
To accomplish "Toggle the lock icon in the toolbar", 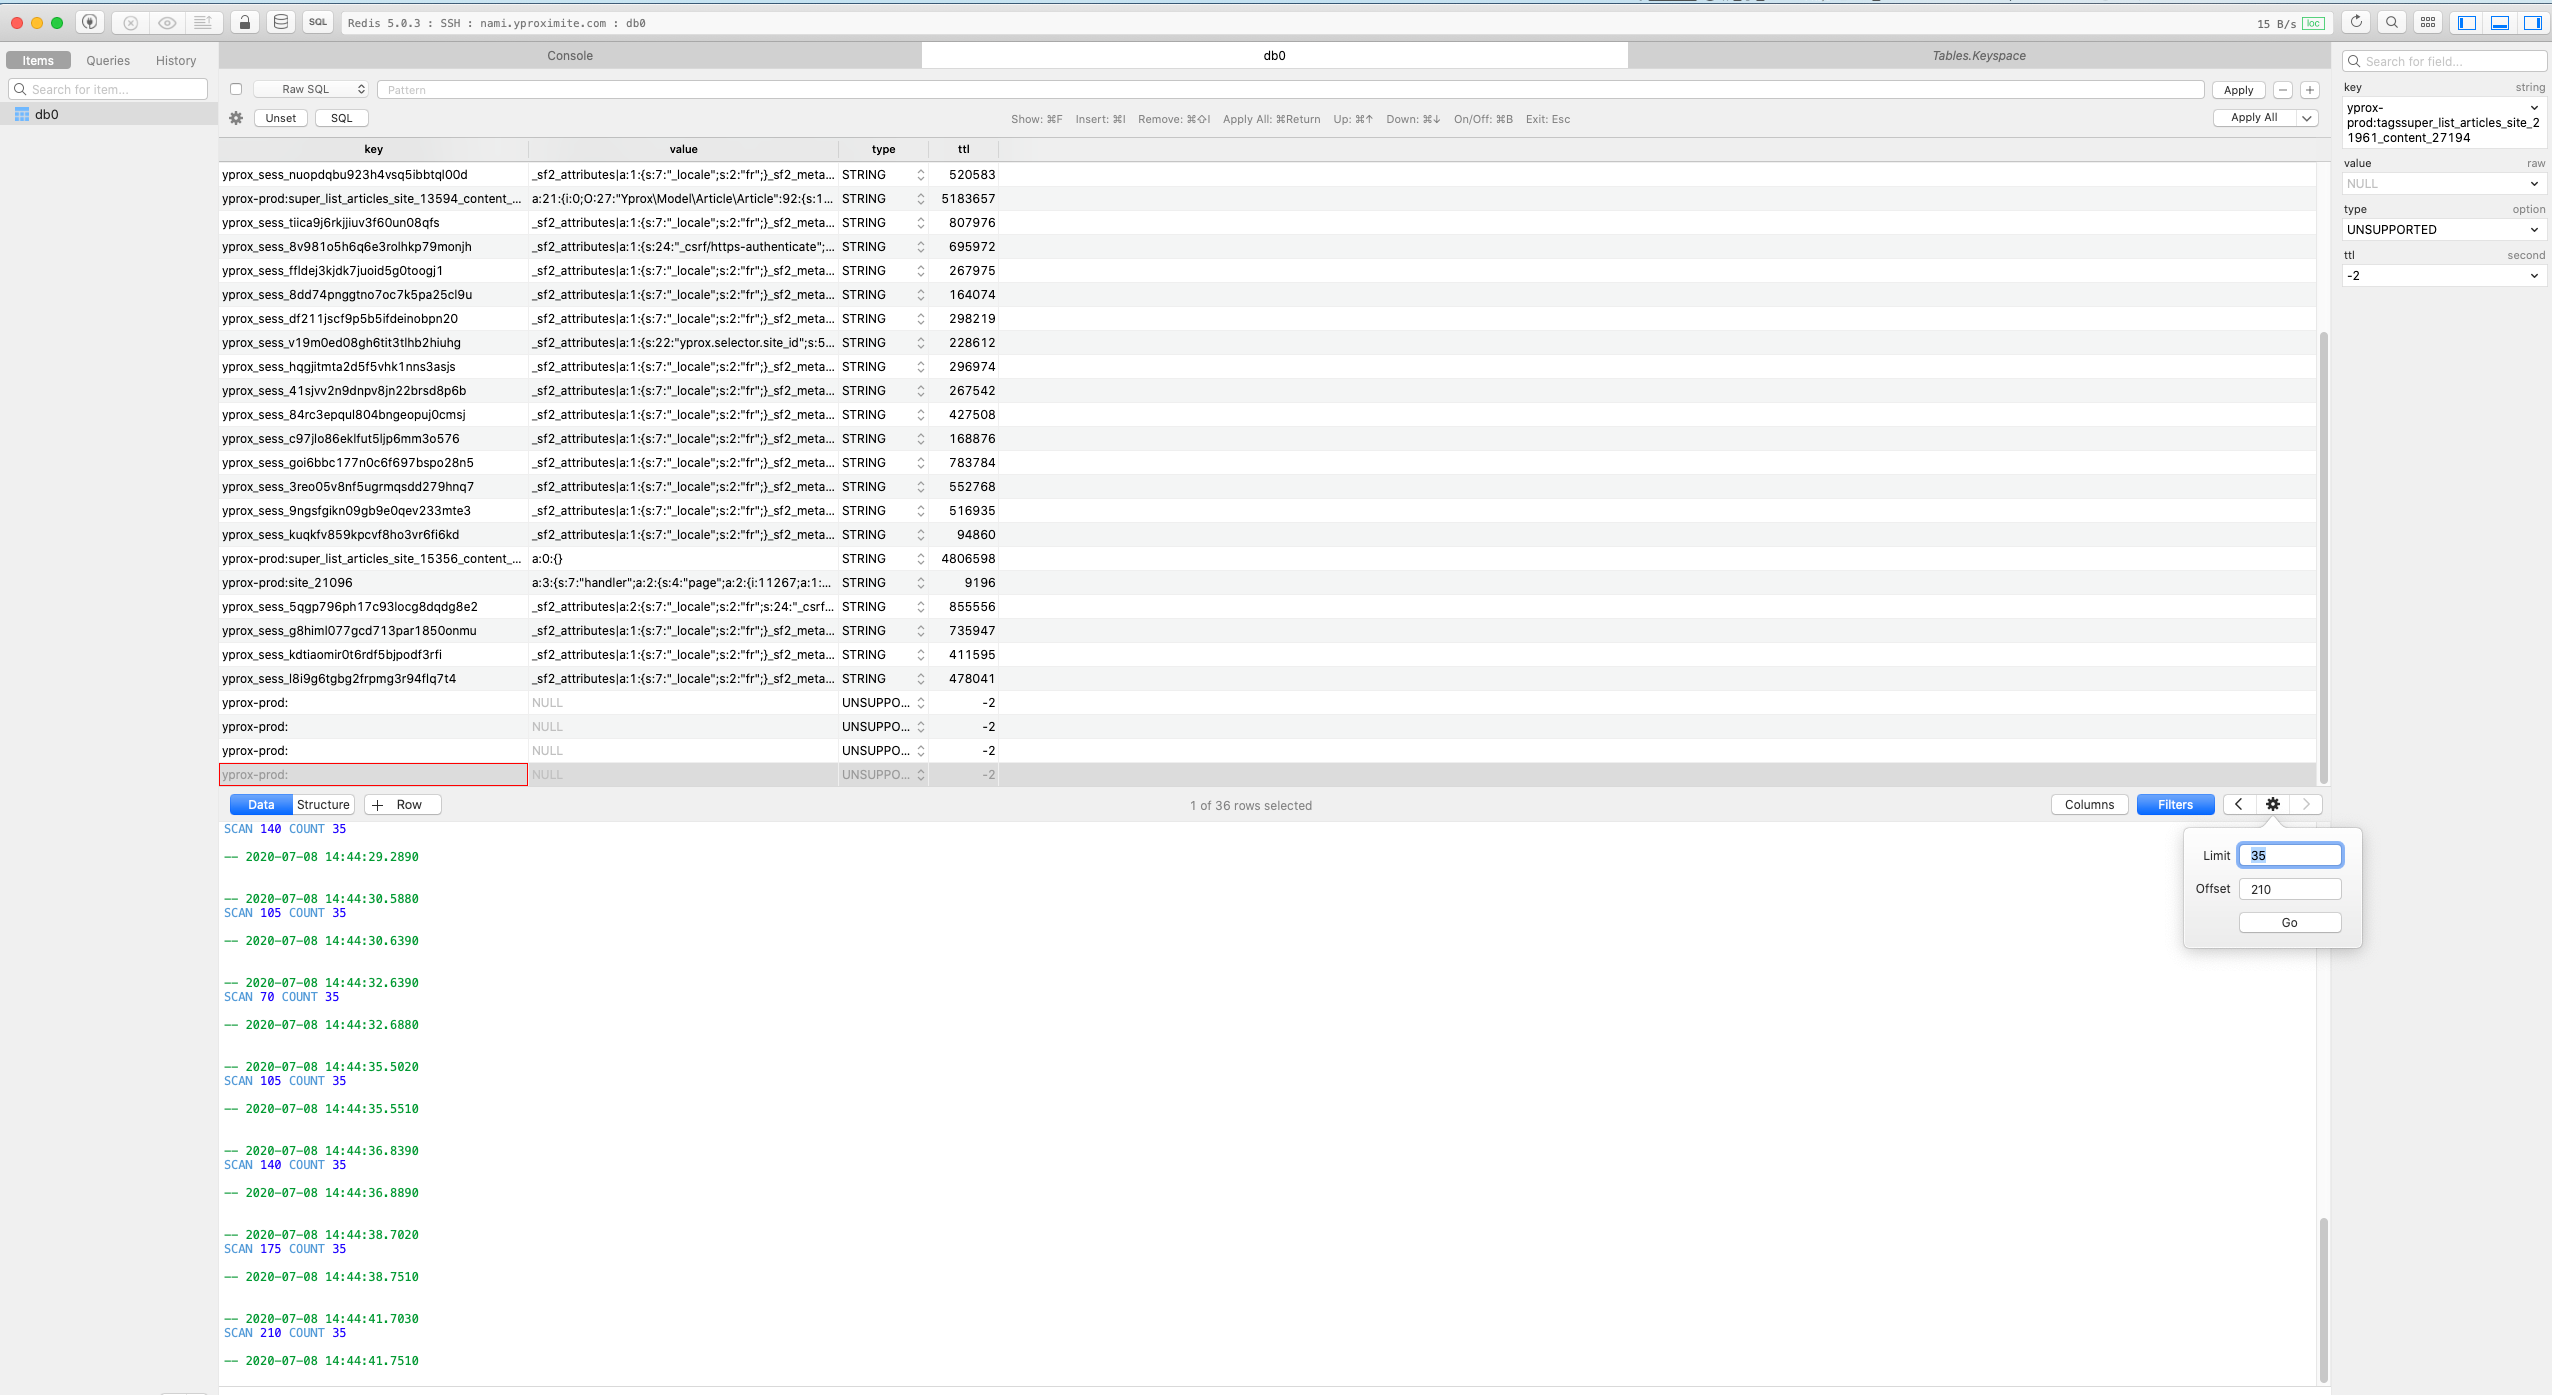I will (x=245, y=22).
